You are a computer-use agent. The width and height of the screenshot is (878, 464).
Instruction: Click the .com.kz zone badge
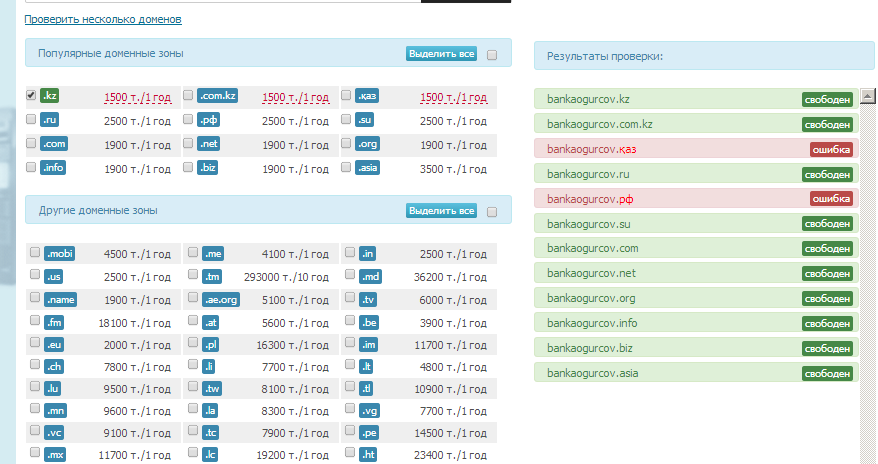point(217,96)
